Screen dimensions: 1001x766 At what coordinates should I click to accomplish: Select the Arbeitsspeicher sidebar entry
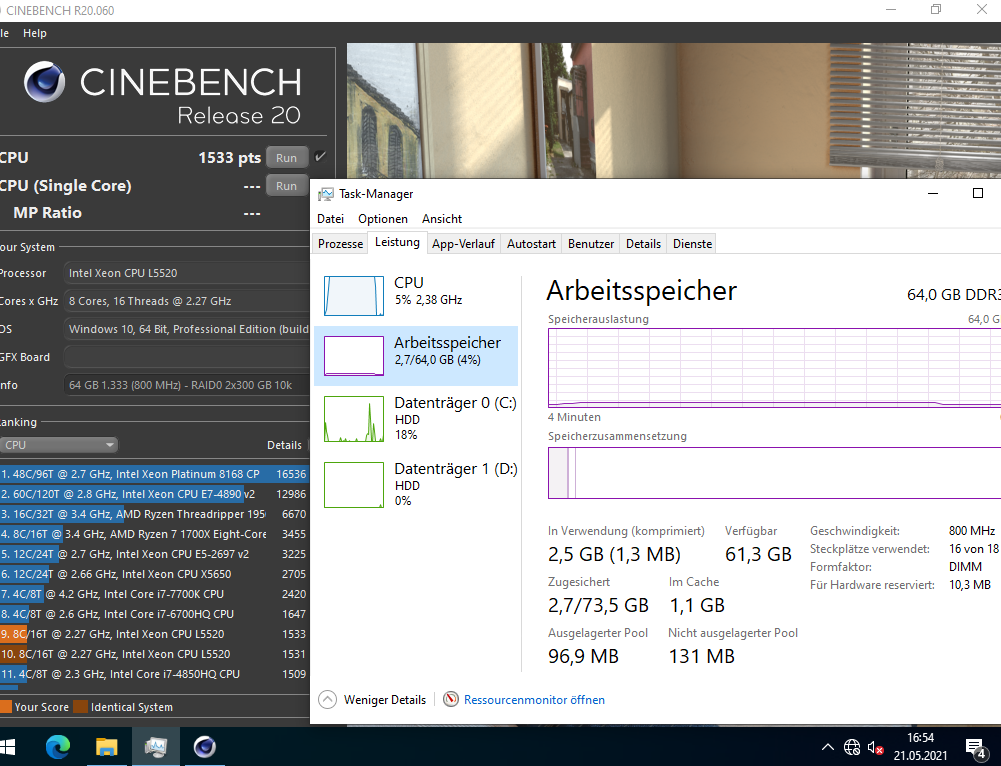coord(416,356)
